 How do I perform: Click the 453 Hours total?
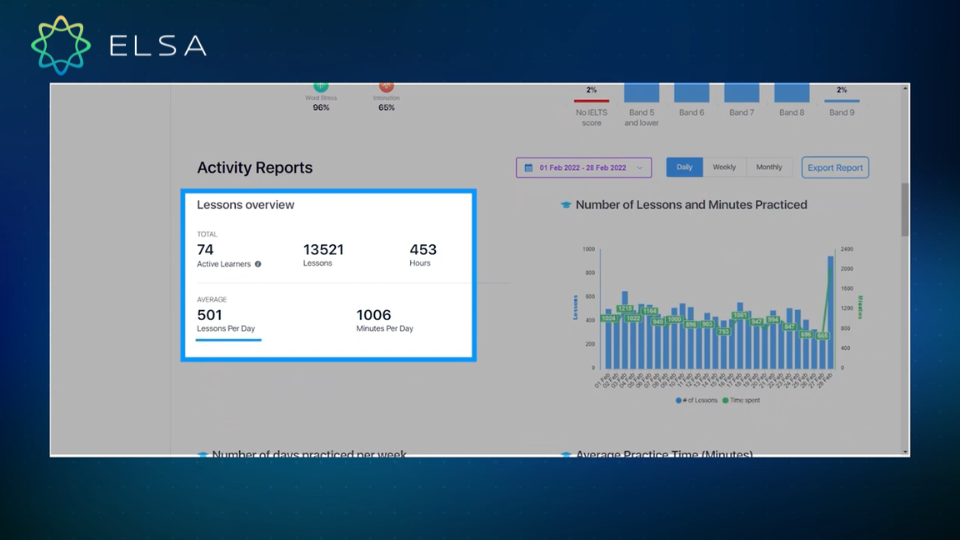[x=423, y=250]
